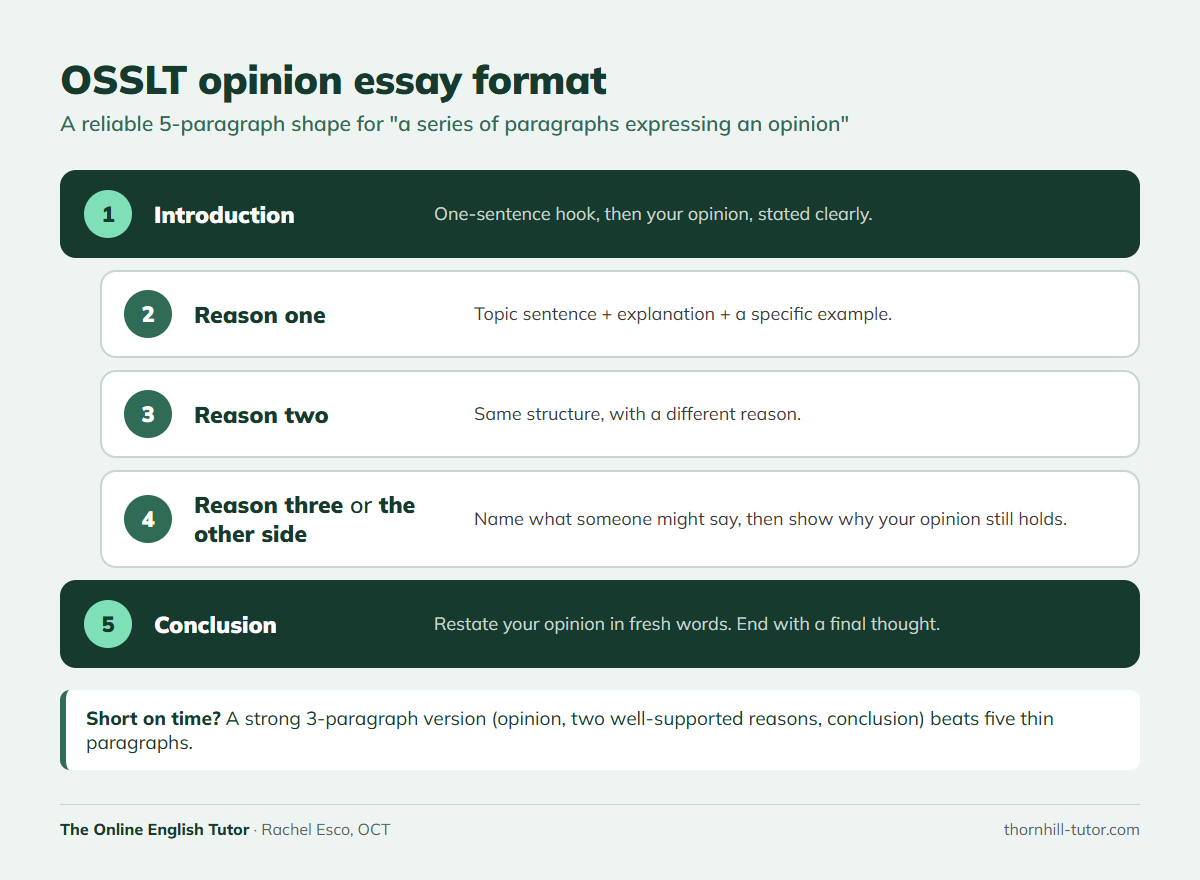
Task: Click the "Conclusion" heading
Action: tap(215, 625)
